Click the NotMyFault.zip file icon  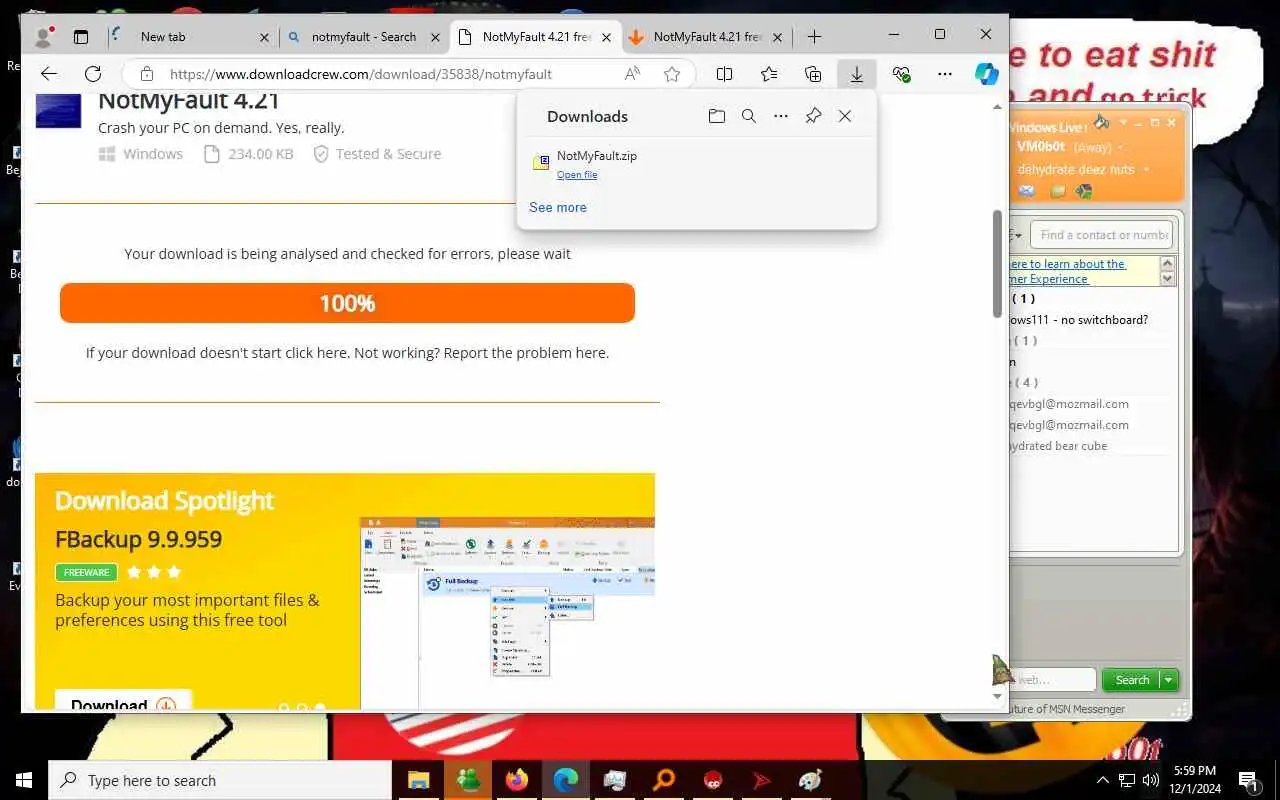[541, 163]
